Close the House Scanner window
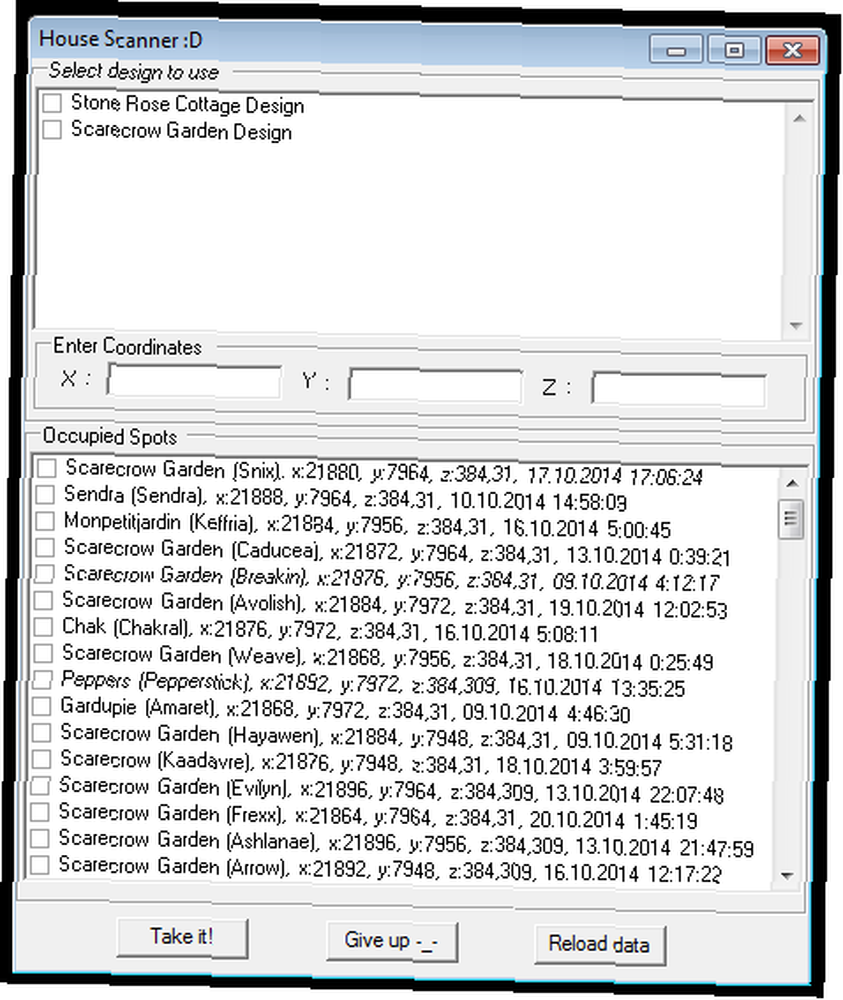 (793, 50)
